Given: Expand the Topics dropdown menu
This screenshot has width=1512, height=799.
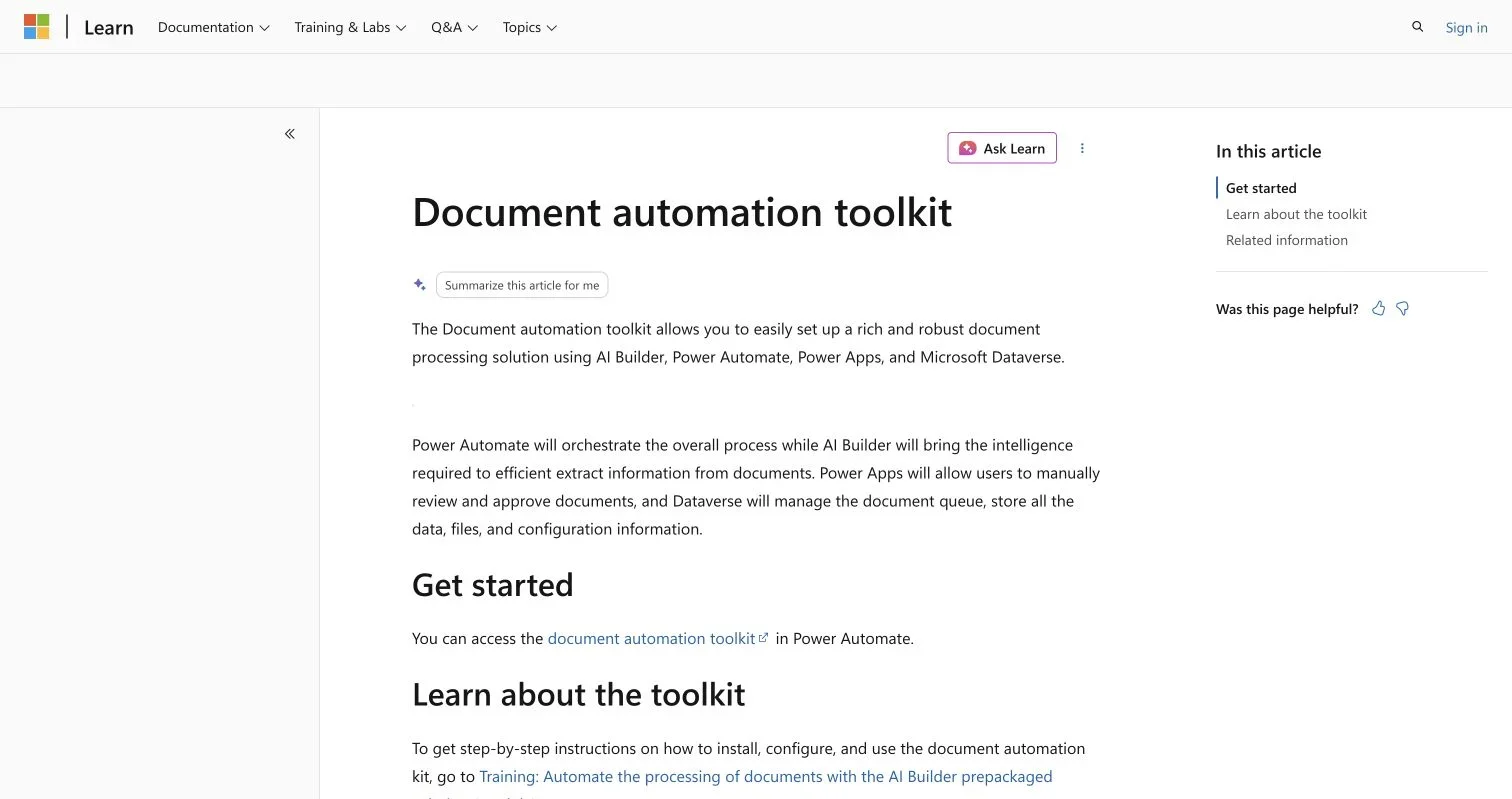Looking at the screenshot, I should [x=530, y=27].
